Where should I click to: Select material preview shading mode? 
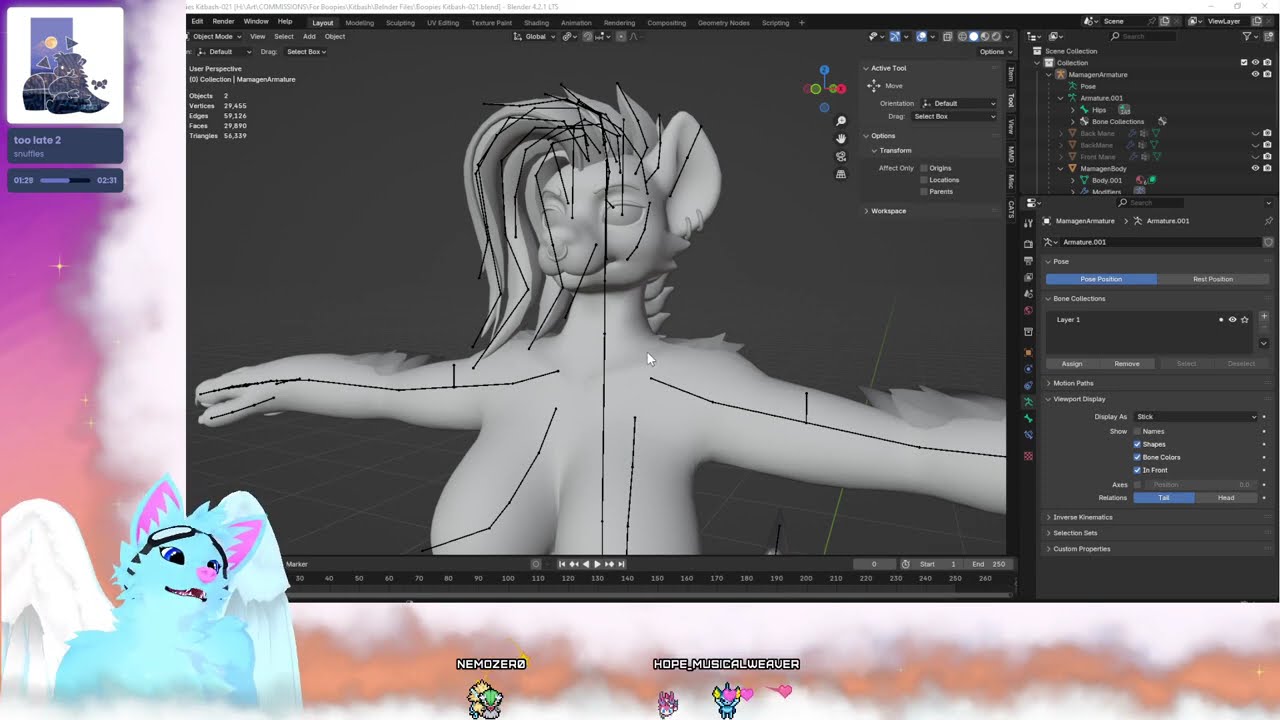pyautogui.click(x=985, y=36)
